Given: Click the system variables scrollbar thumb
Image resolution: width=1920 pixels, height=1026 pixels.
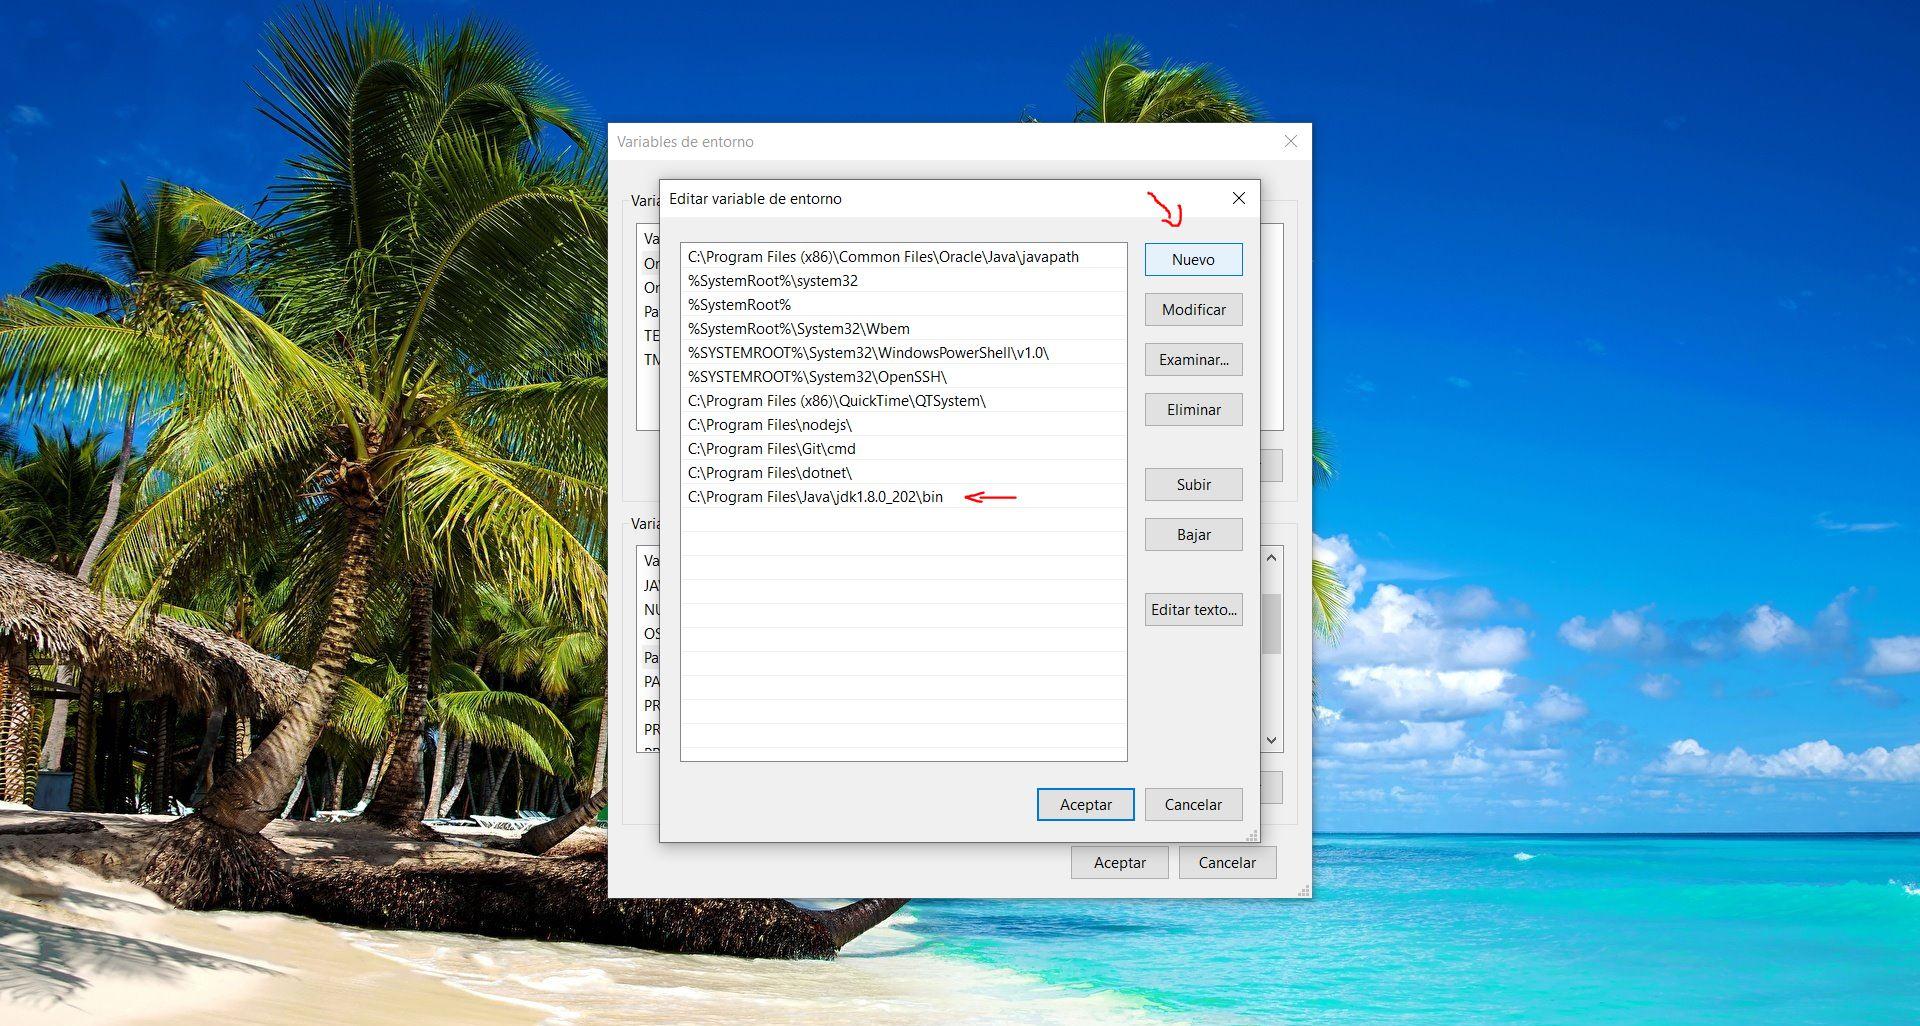Looking at the screenshot, I should (x=1271, y=624).
